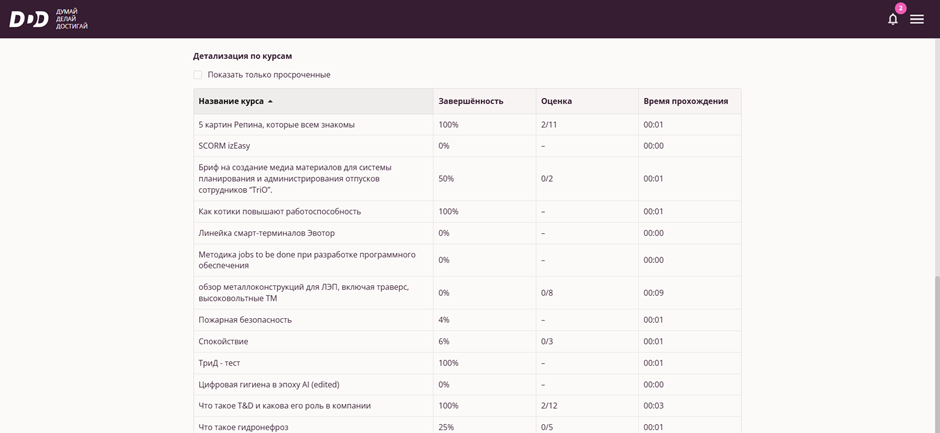The height and width of the screenshot is (433, 940).
Task: Sort by the Оценка column header
Action: (556, 101)
